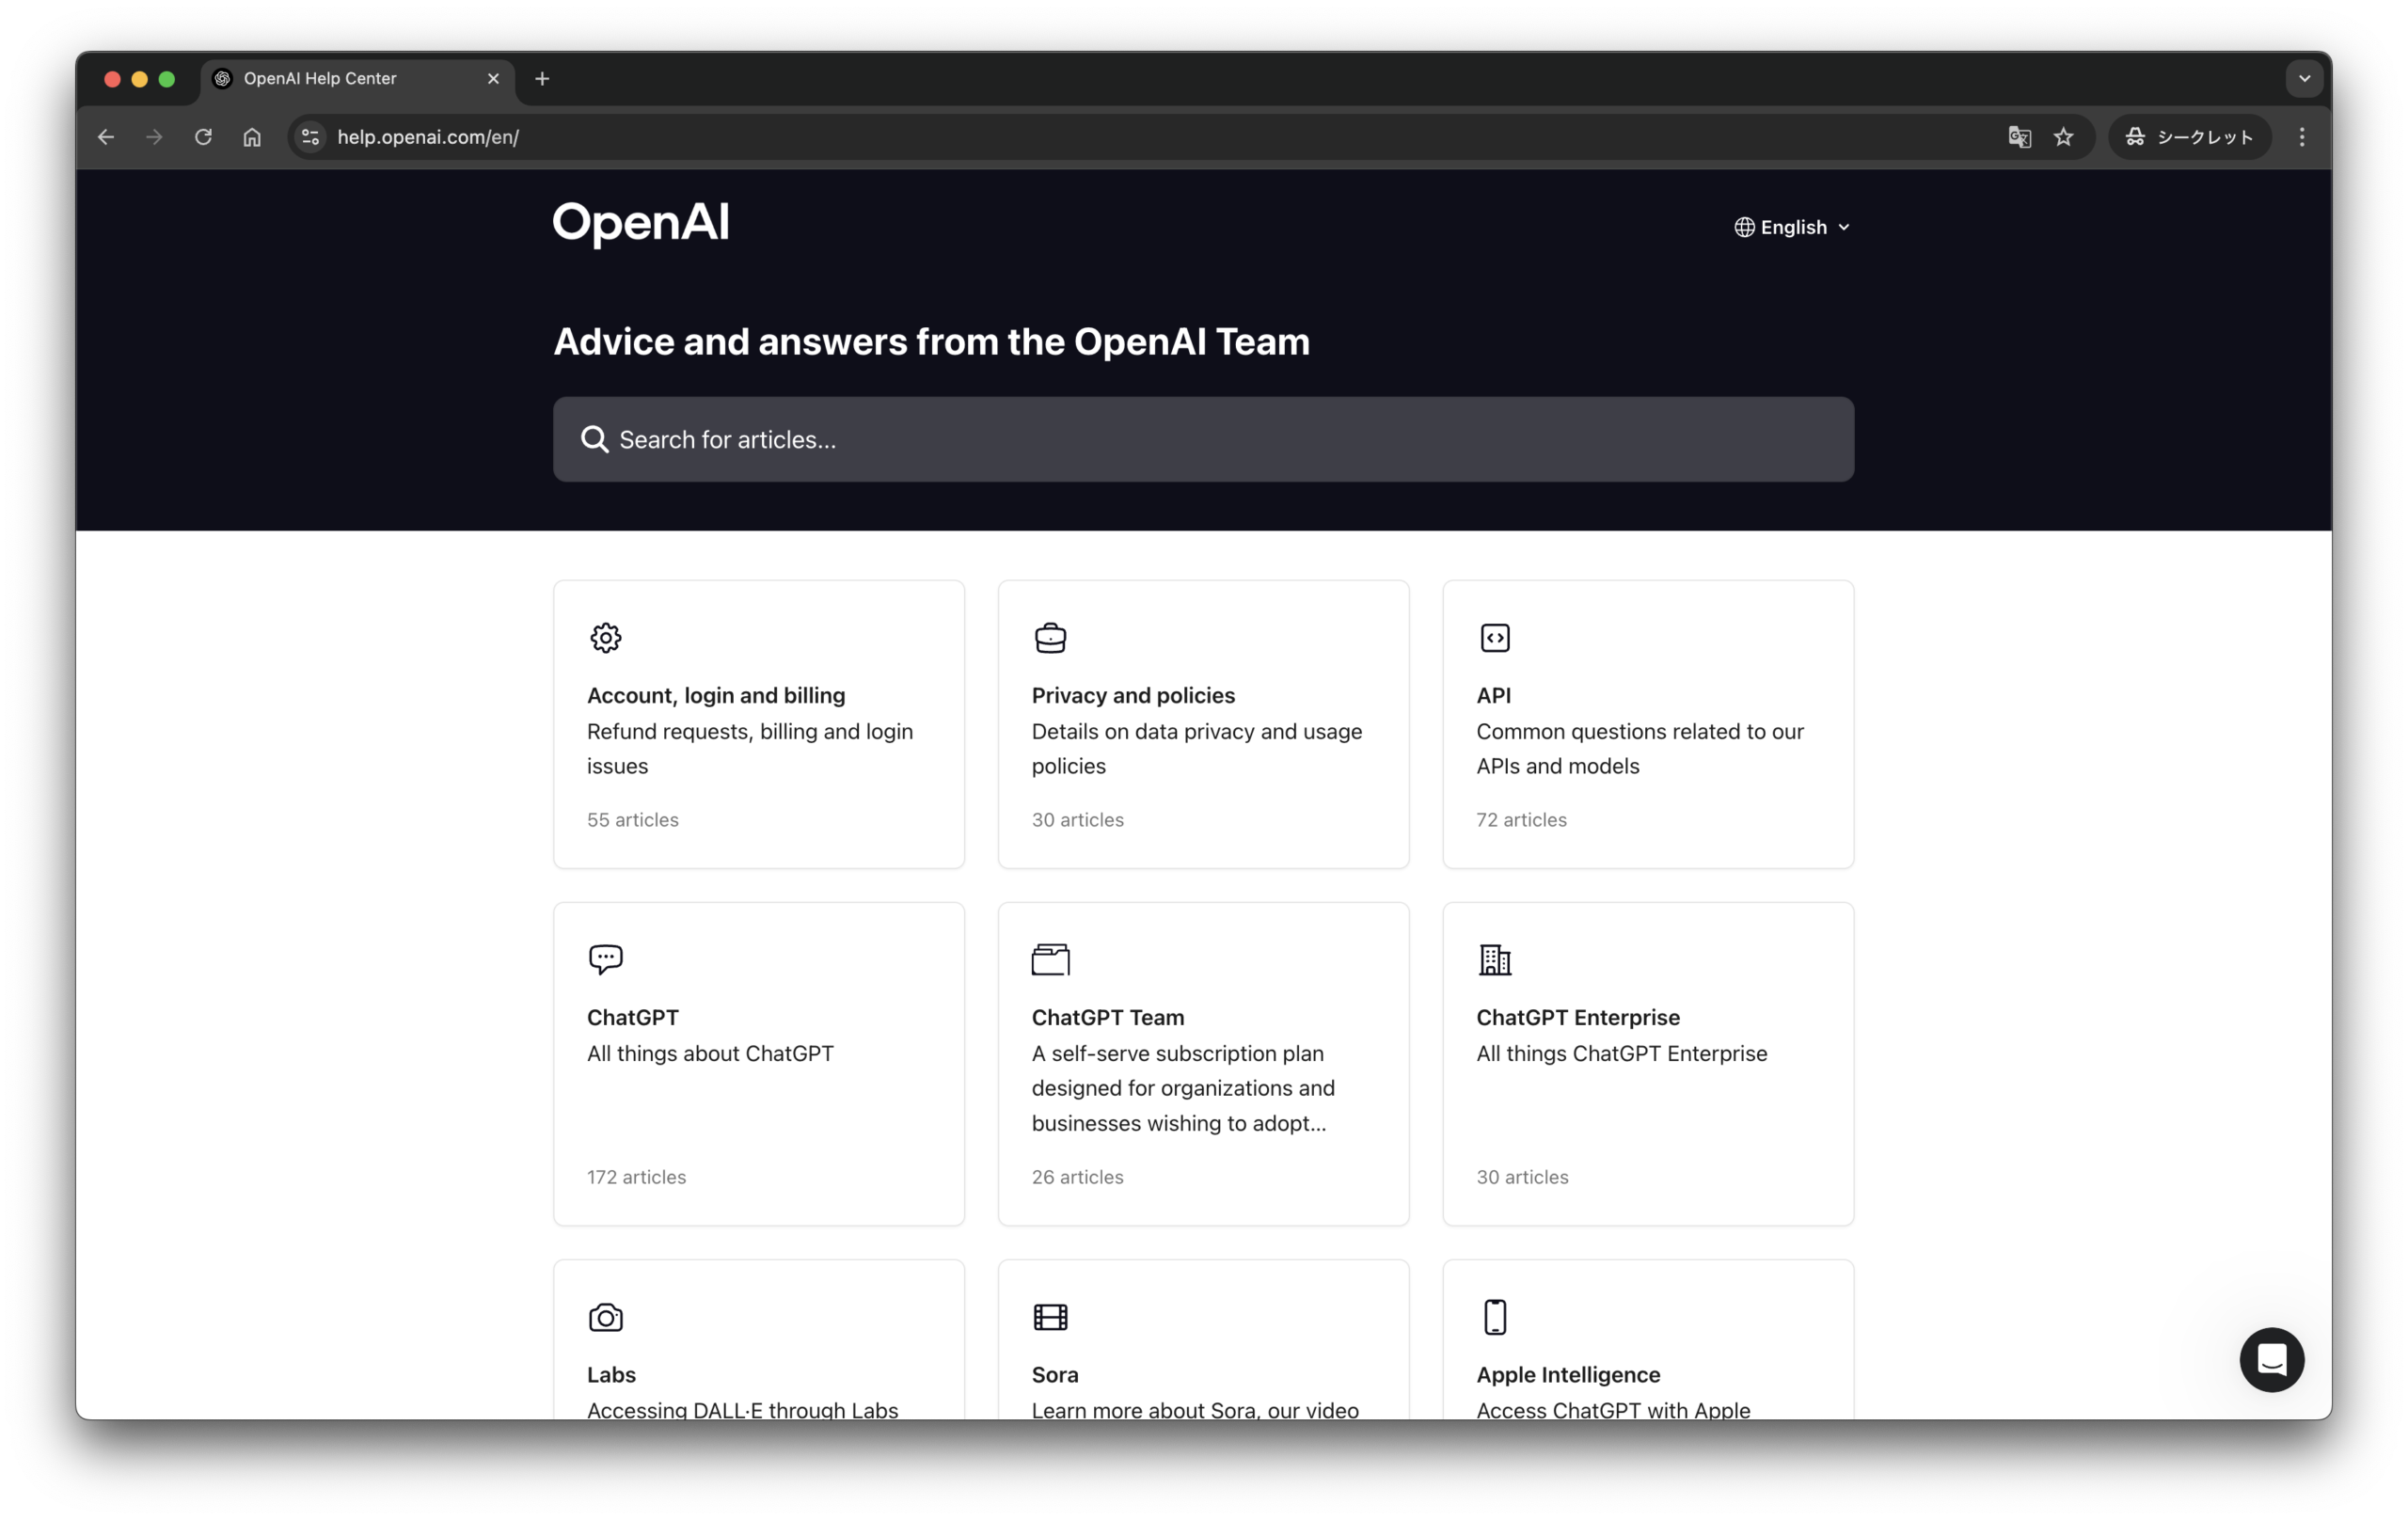Bookmark this page with the star icon
Screen dimensions: 2408x1520
2063,137
